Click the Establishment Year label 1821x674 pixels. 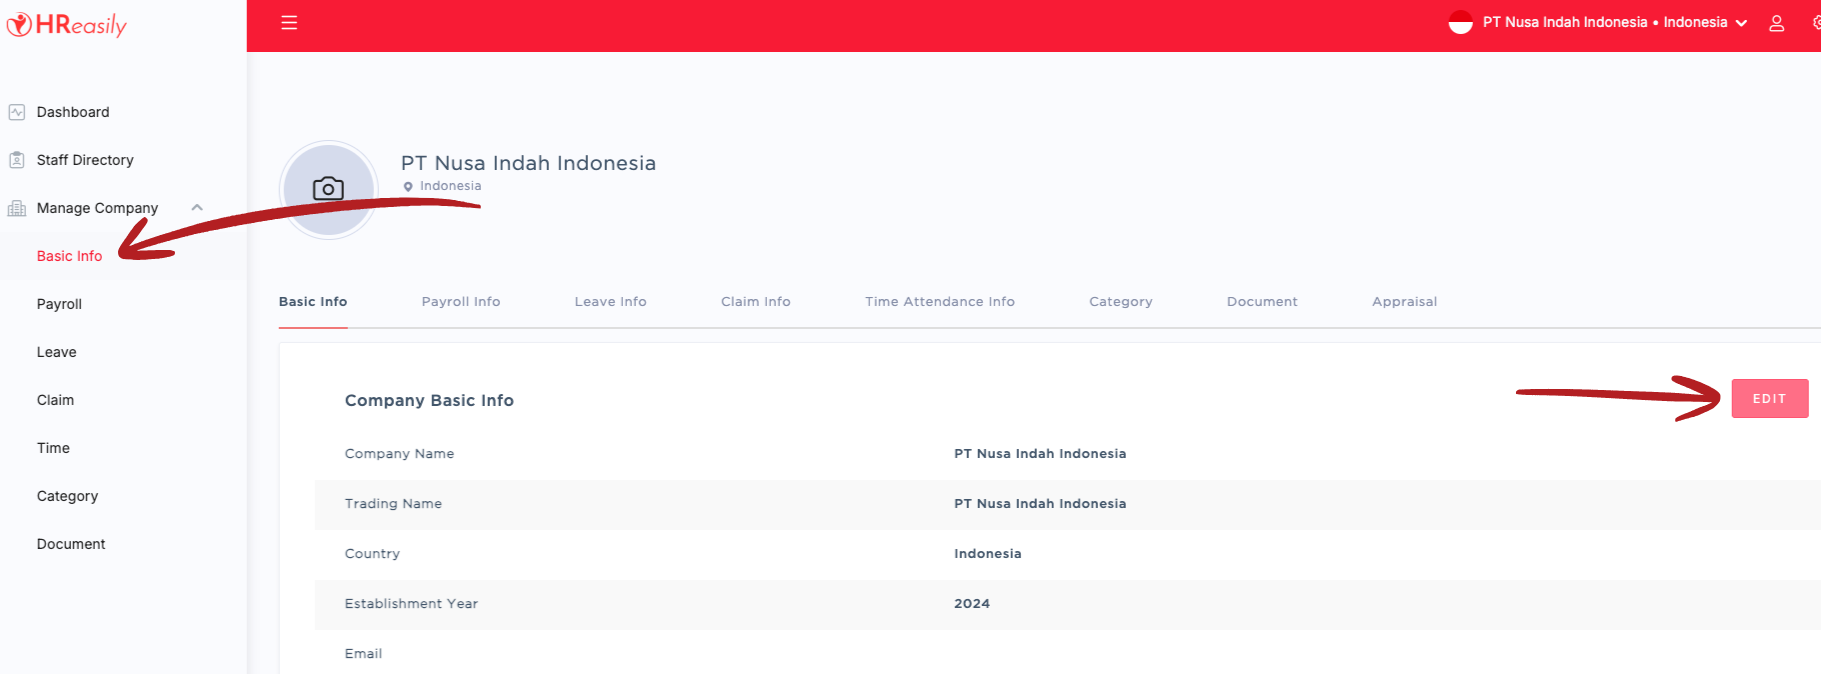coord(411,604)
